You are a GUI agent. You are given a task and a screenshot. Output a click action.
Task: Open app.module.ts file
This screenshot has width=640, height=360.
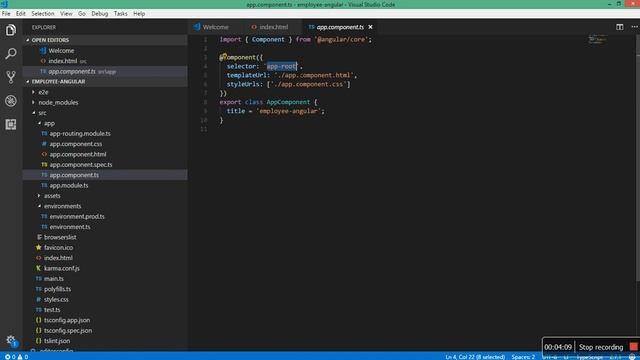105,185
